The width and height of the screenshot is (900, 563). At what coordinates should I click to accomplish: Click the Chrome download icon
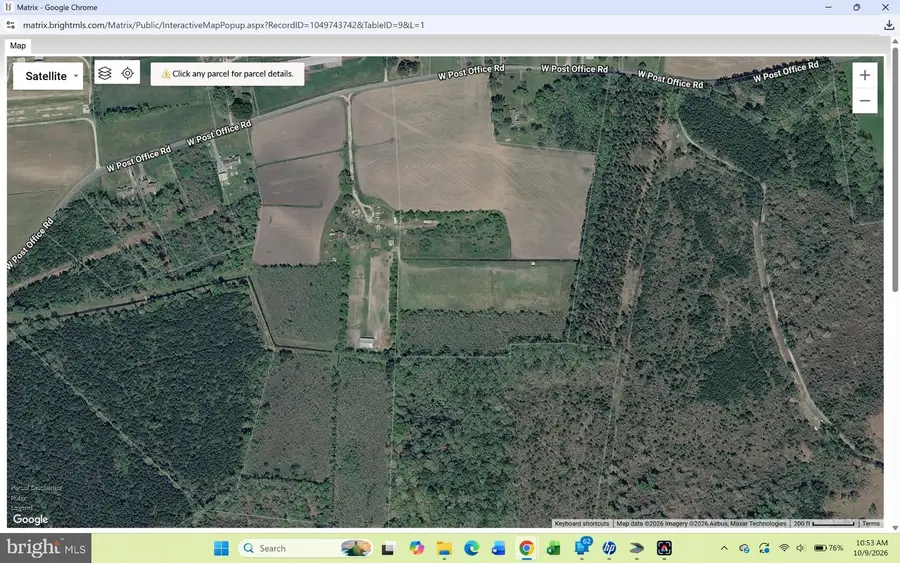coord(889,25)
